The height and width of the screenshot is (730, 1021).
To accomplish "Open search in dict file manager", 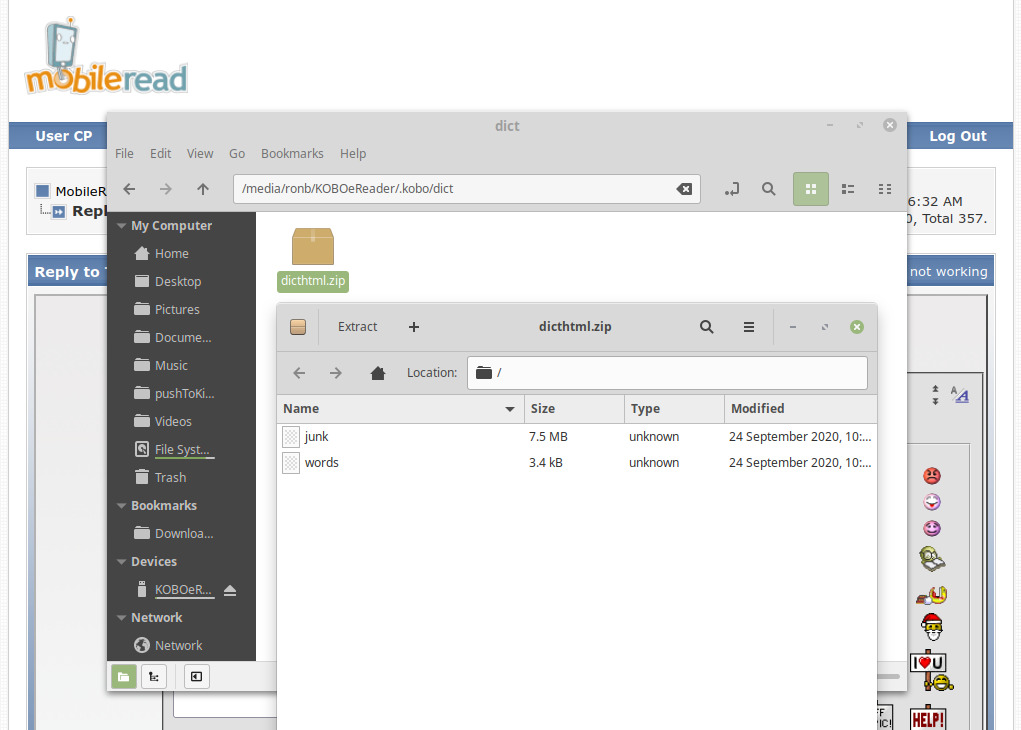I will pos(769,189).
